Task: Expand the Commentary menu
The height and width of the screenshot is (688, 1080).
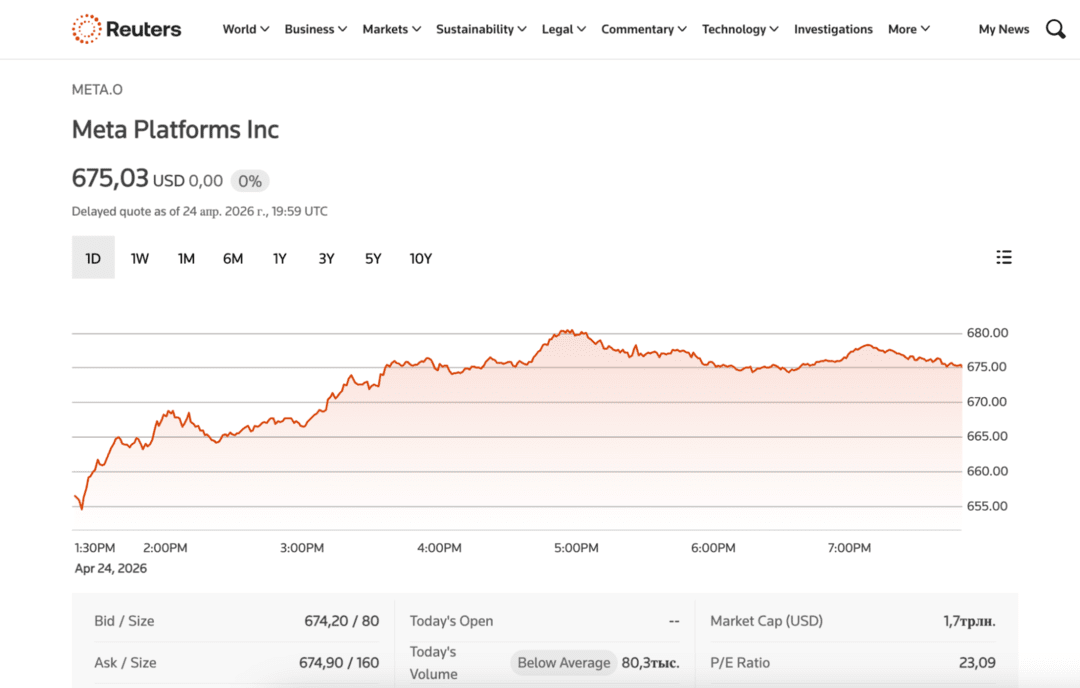Action: 643,29
